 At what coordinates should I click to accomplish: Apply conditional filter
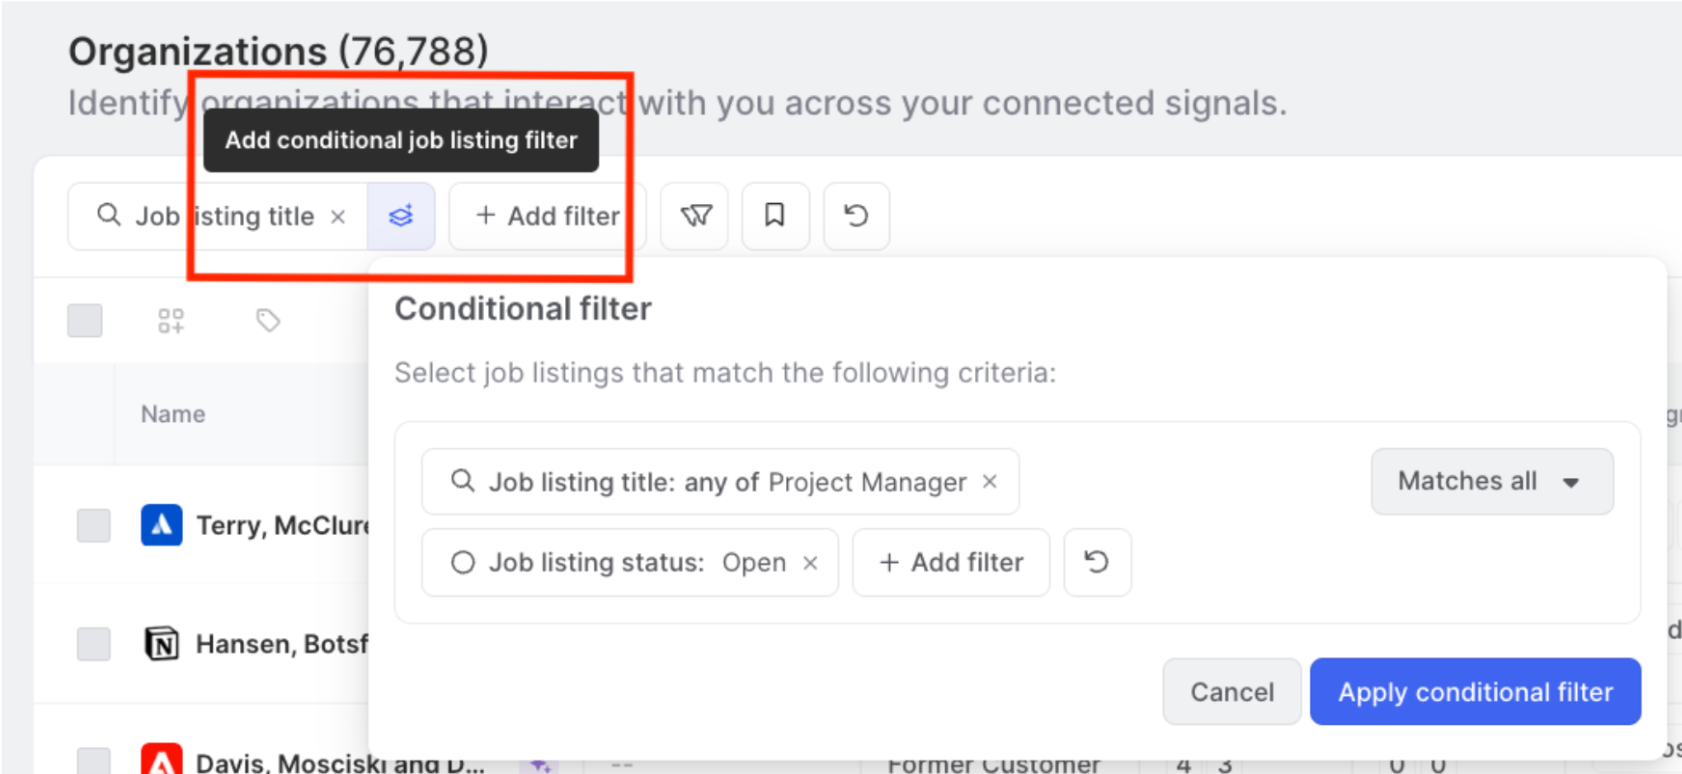point(1475,692)
